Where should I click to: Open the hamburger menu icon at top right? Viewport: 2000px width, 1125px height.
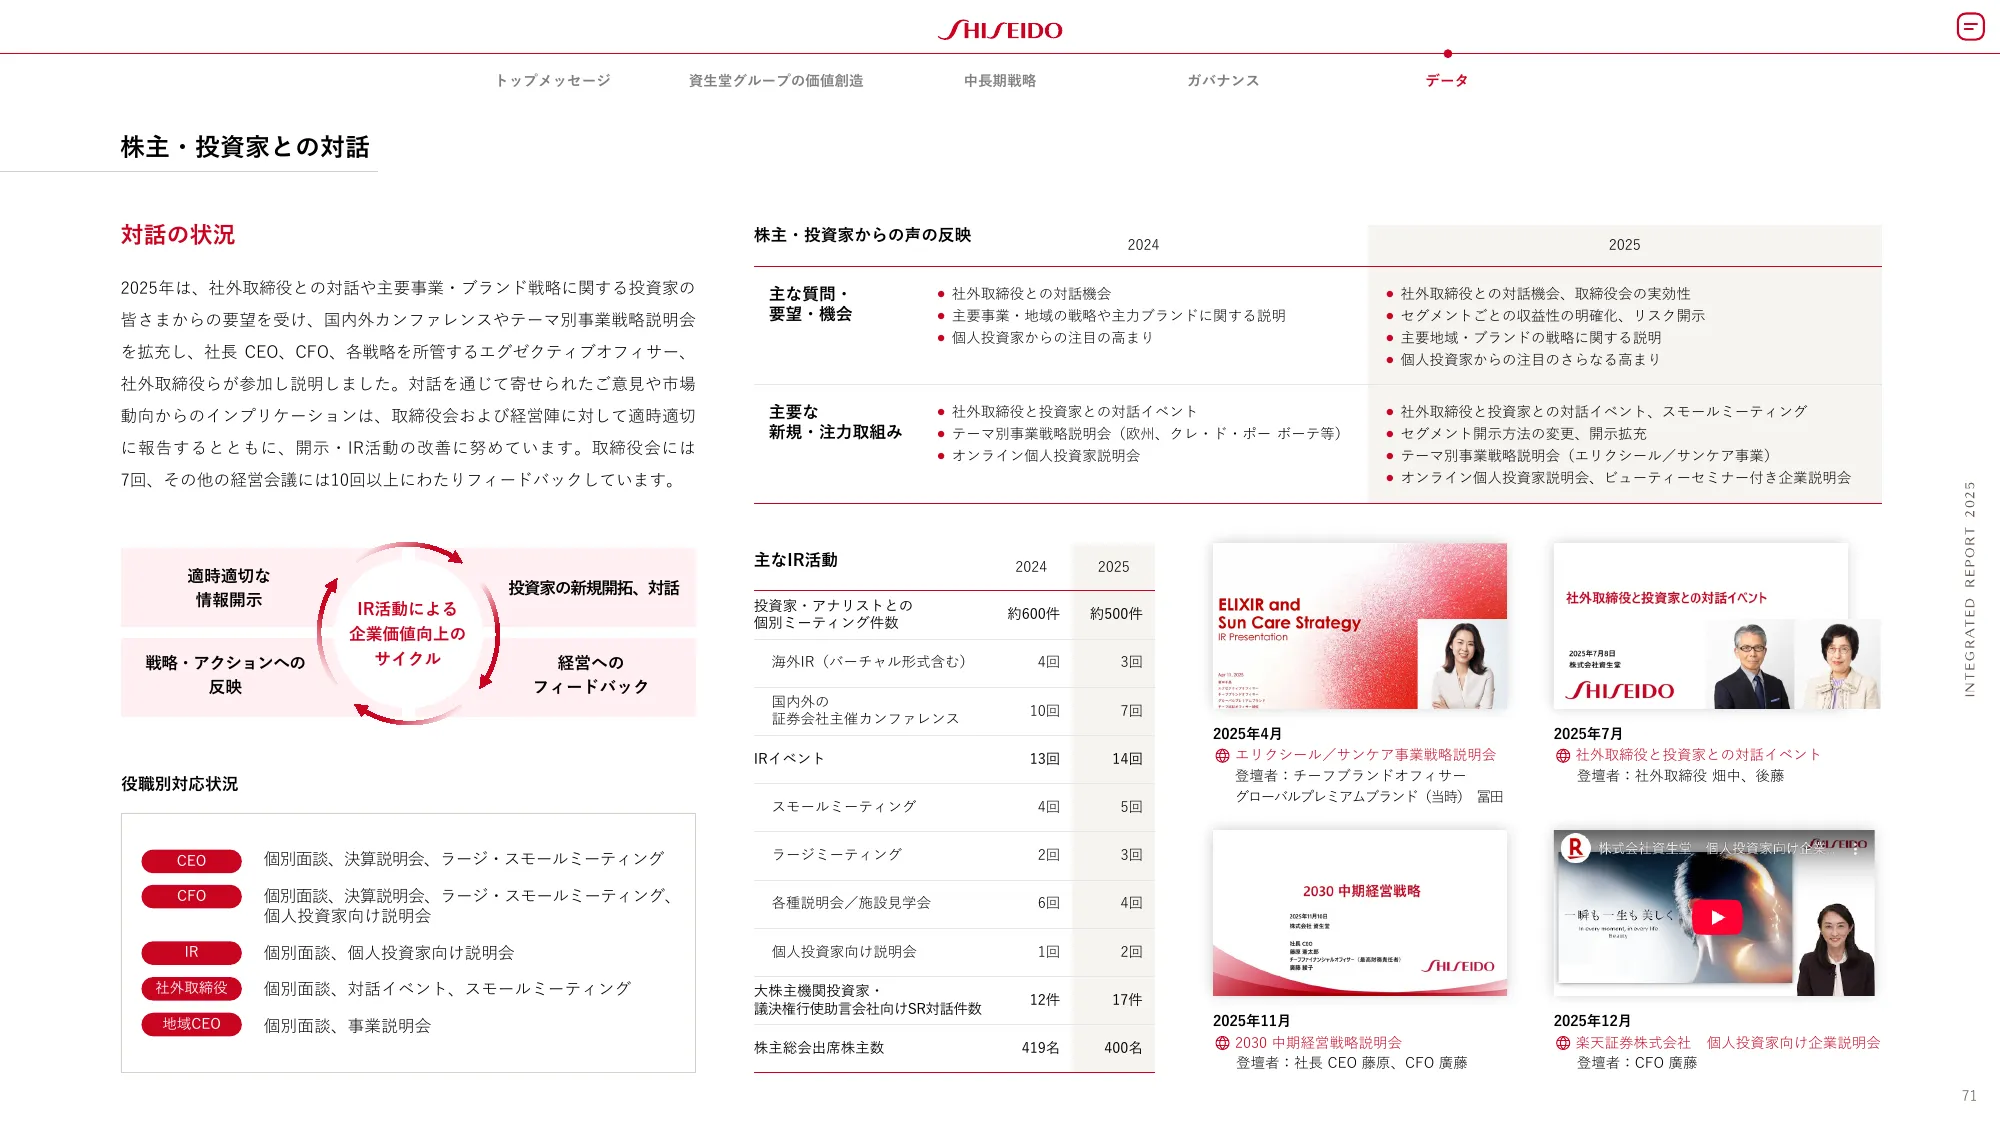(x=1970, y=26)
